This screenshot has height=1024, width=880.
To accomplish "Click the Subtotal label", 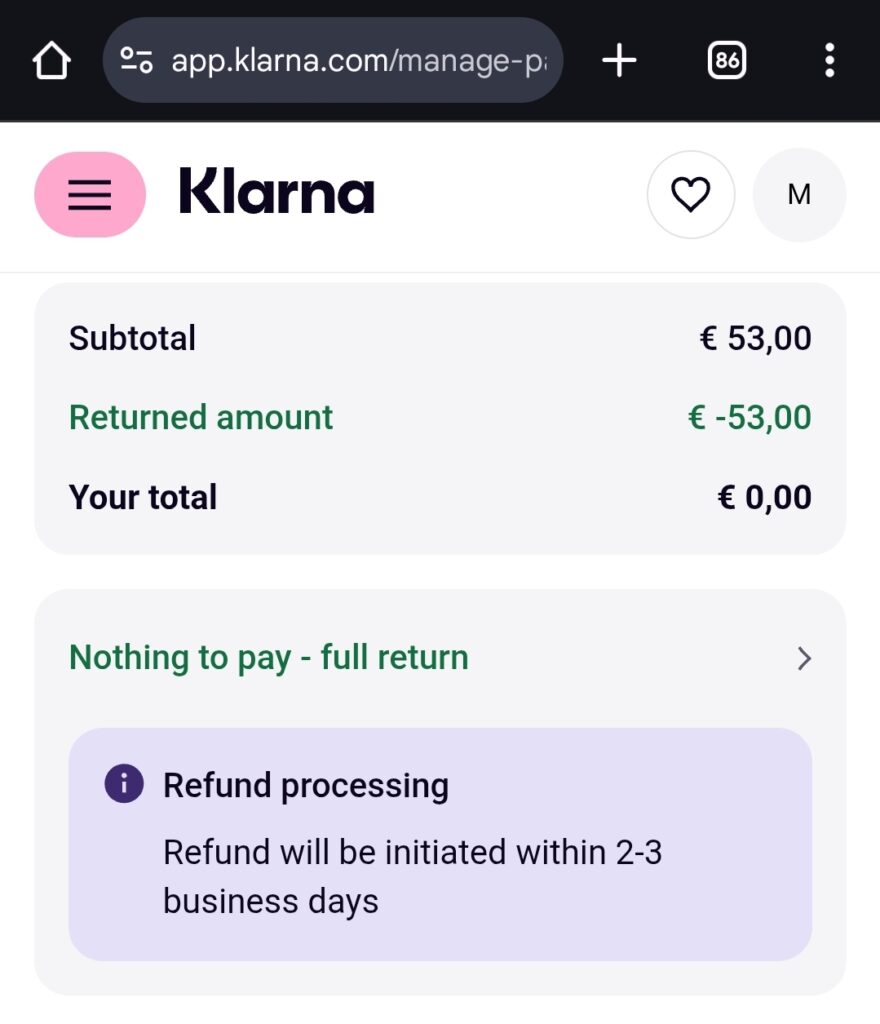I will coord(133,338).
